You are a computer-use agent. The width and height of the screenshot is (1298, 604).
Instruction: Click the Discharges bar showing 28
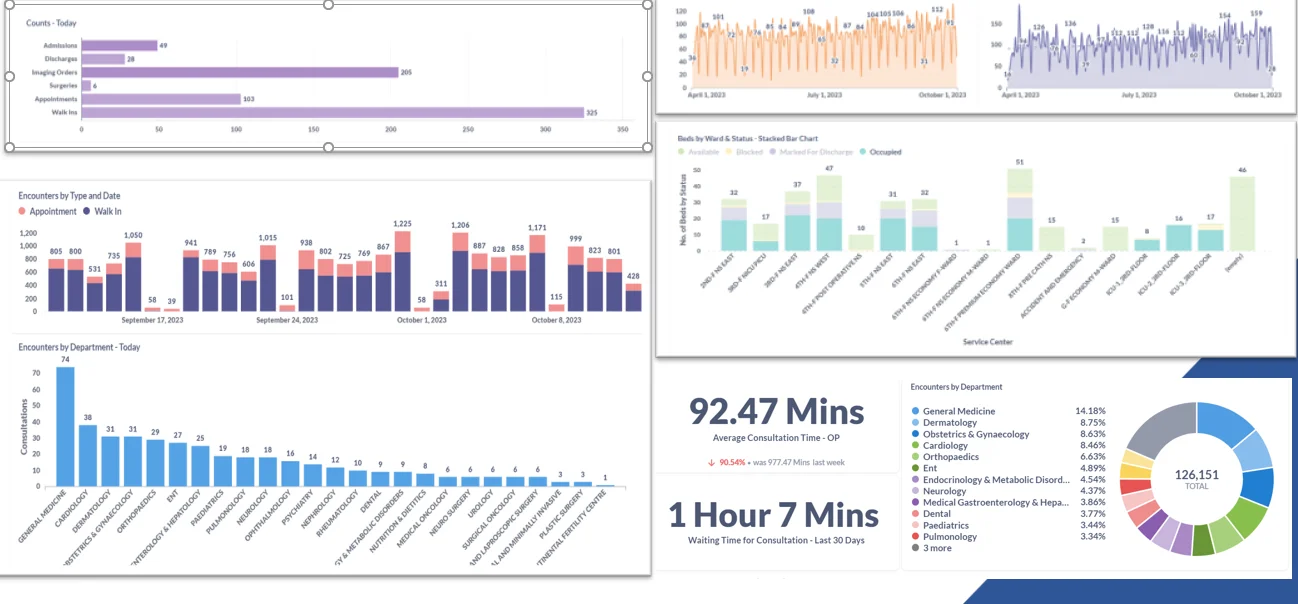click(103, 59)
